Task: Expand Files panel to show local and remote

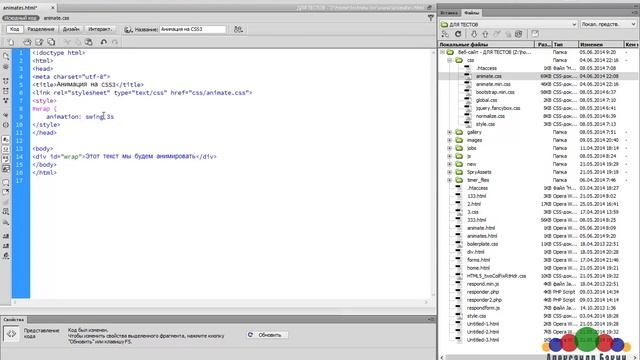Action: [535, 34]
